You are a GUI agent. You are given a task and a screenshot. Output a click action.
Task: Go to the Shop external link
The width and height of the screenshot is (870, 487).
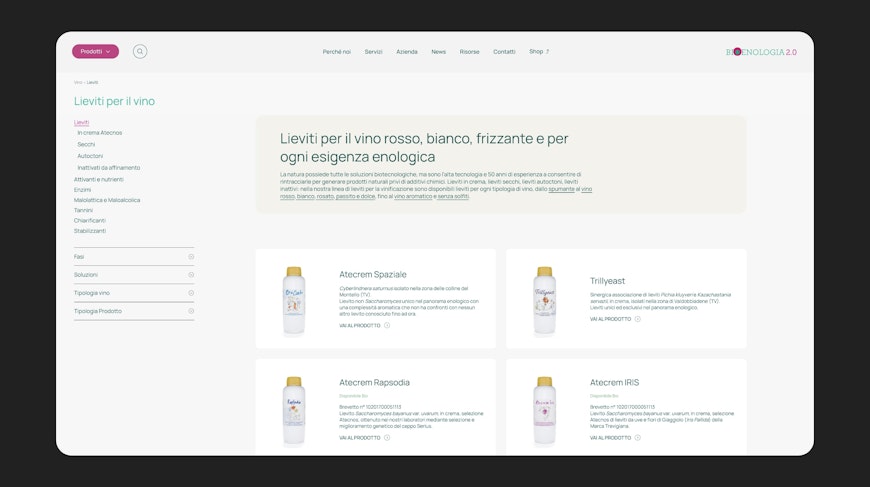(x=539, y=52)
